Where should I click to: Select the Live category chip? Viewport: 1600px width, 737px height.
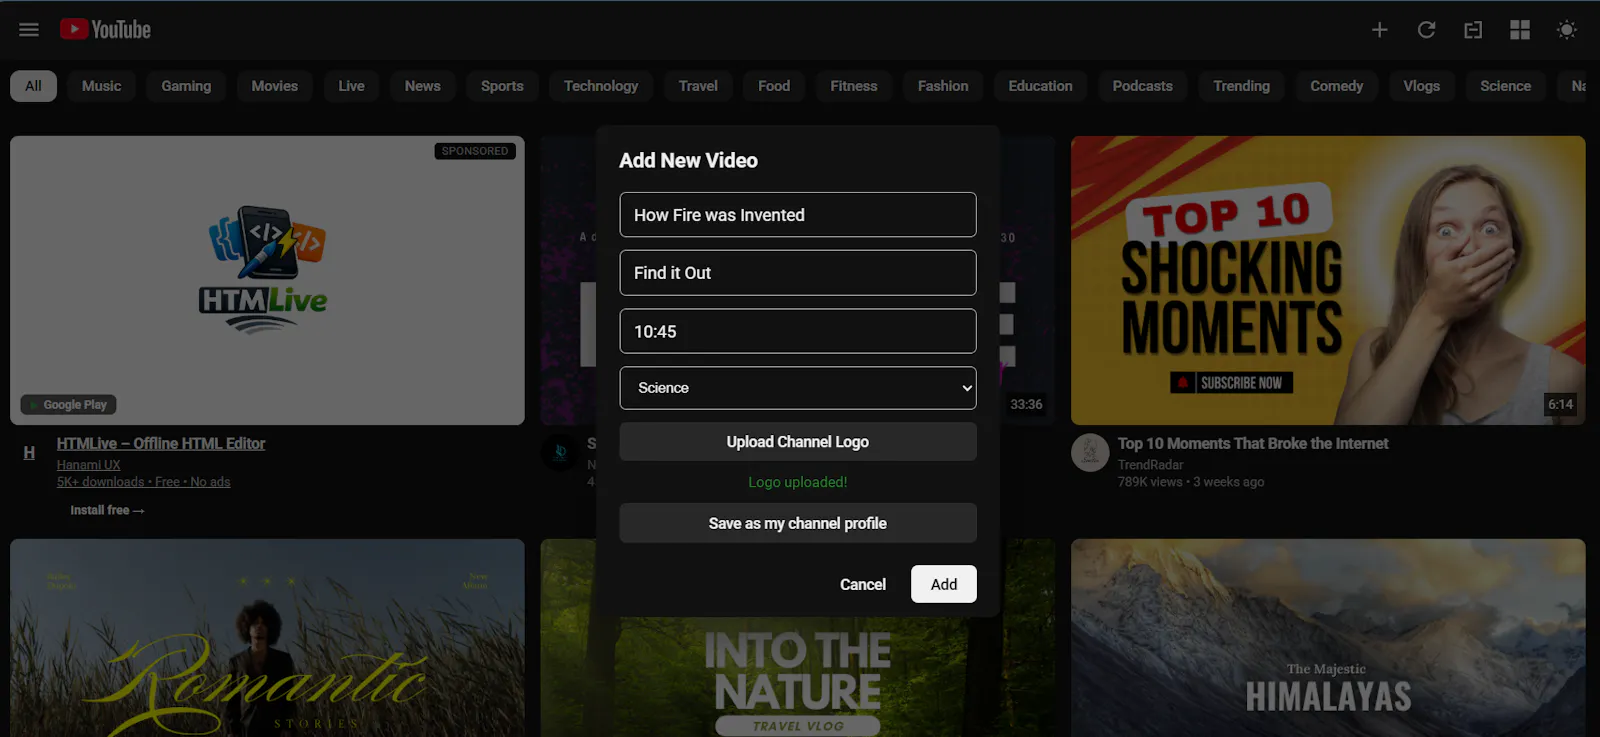(x=351, y=86)
